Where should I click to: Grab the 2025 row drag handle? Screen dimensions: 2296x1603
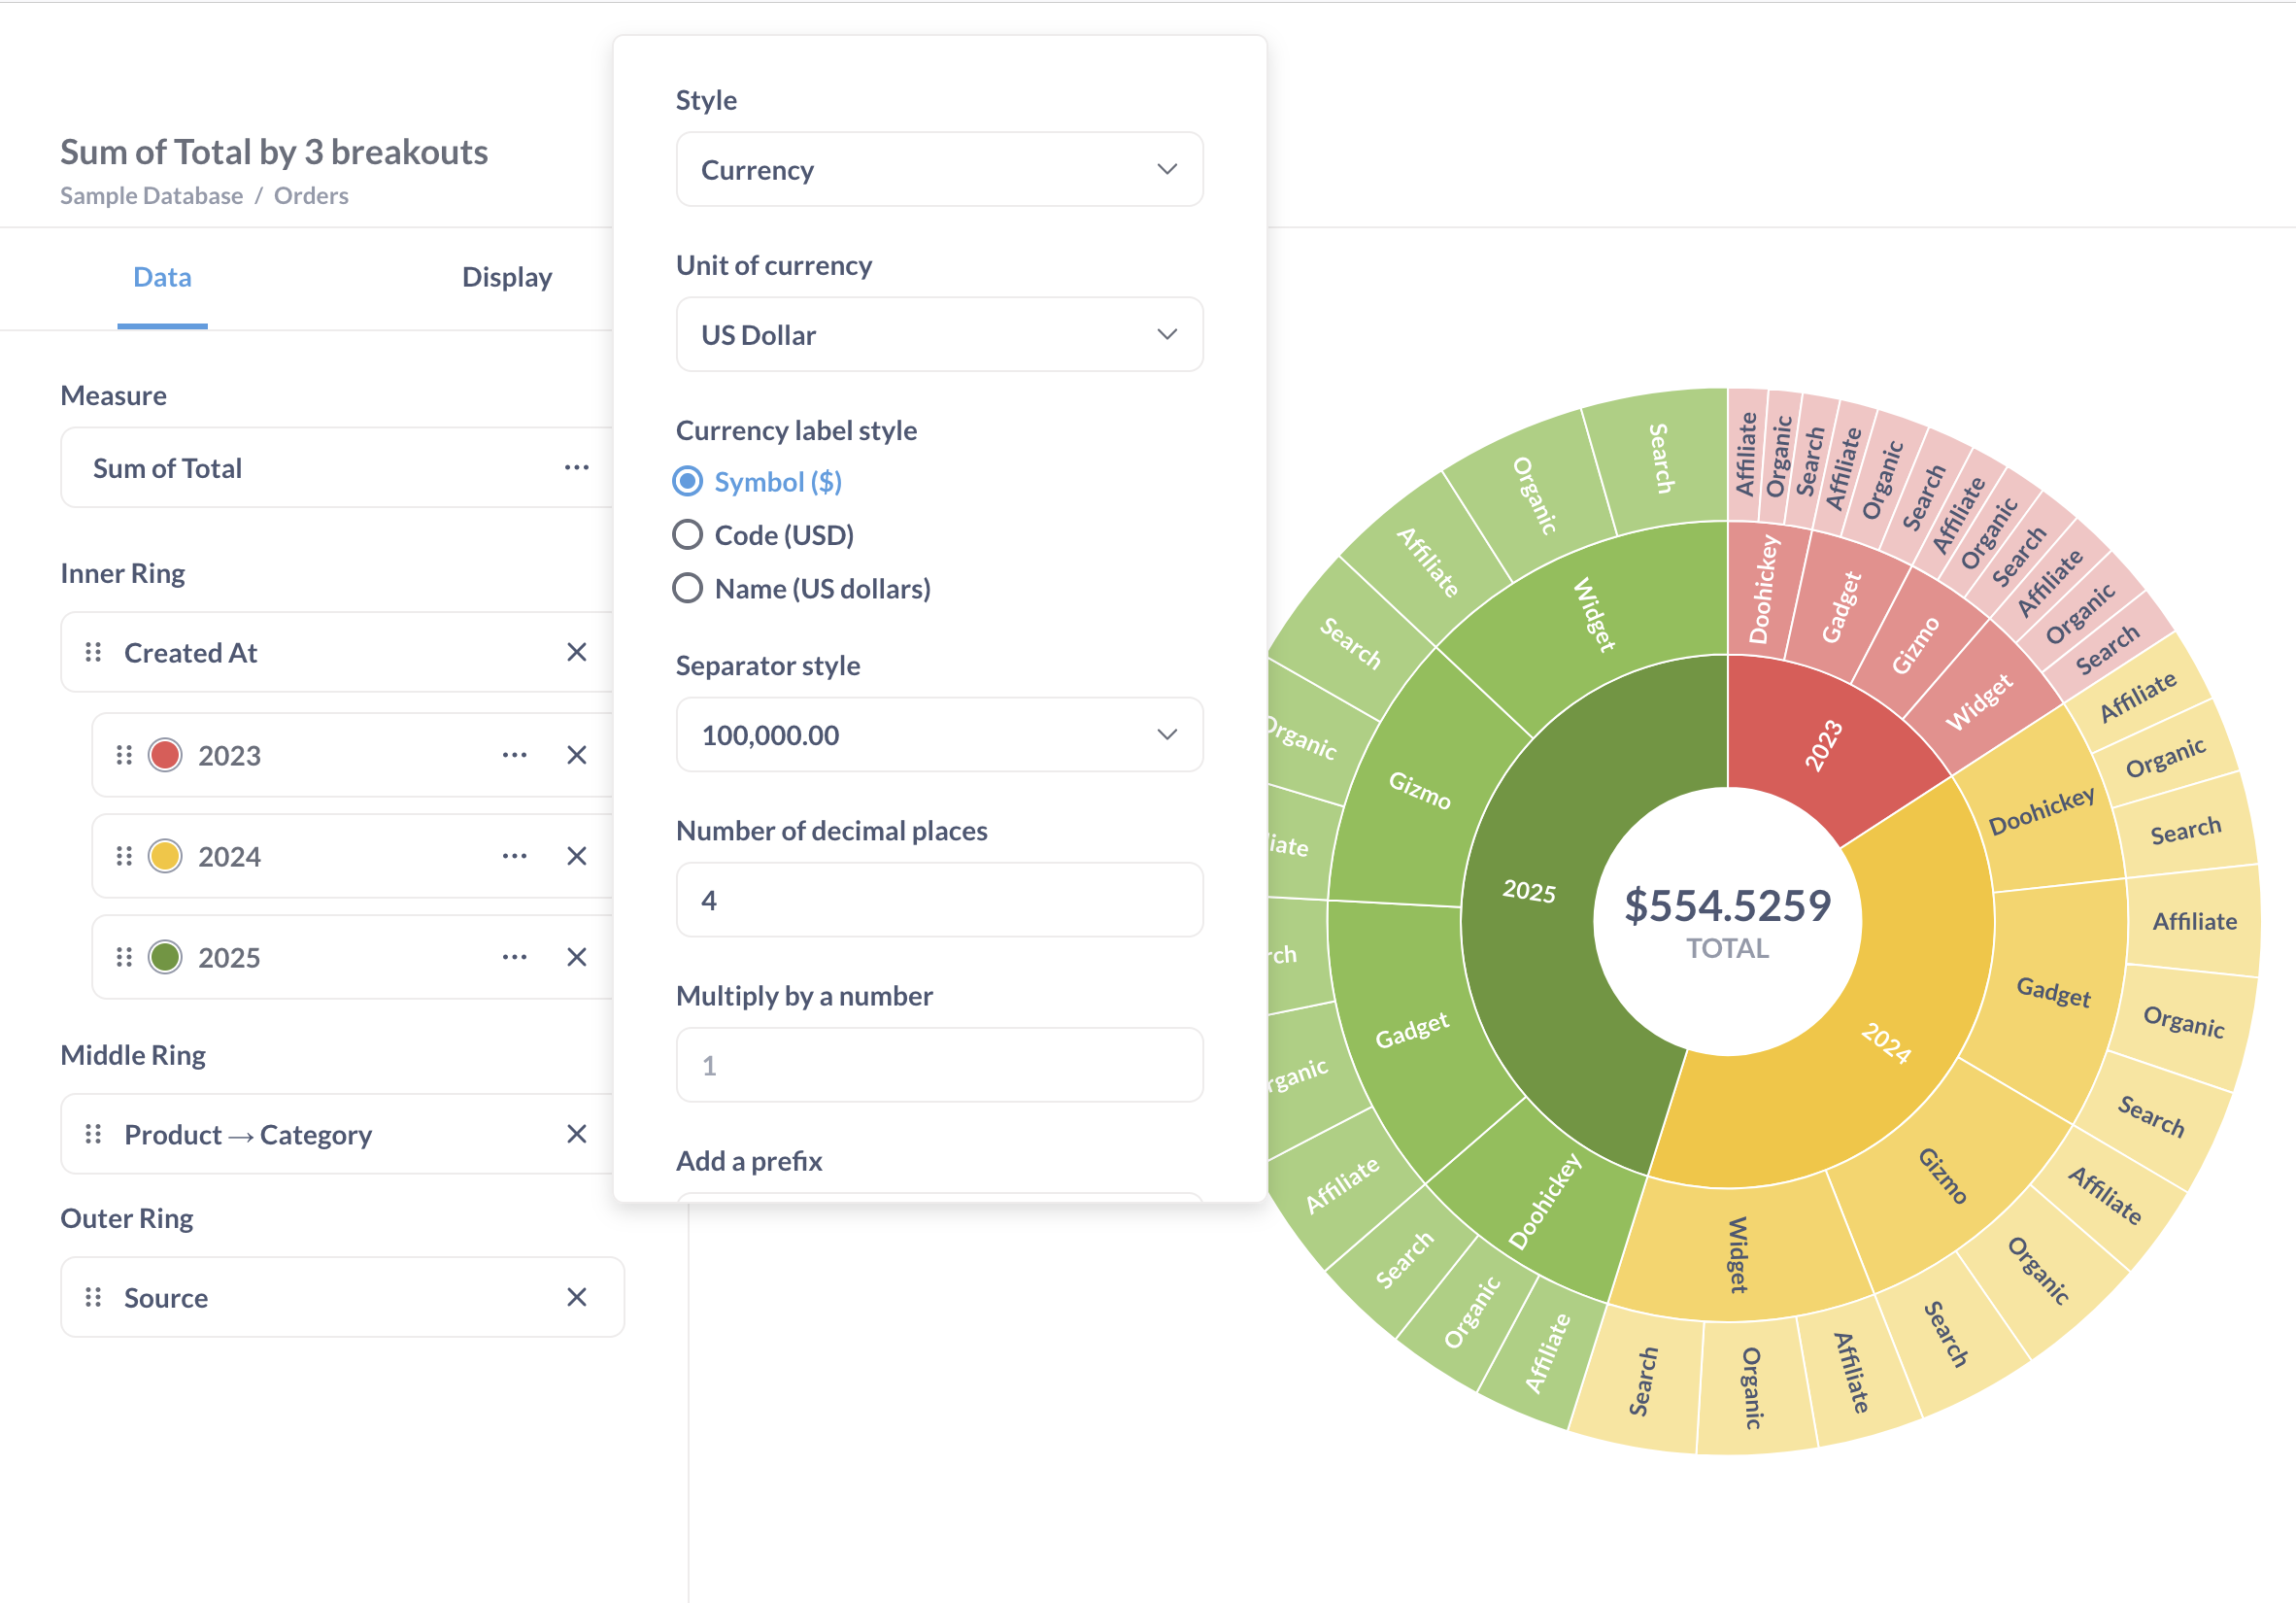[124, 957]
